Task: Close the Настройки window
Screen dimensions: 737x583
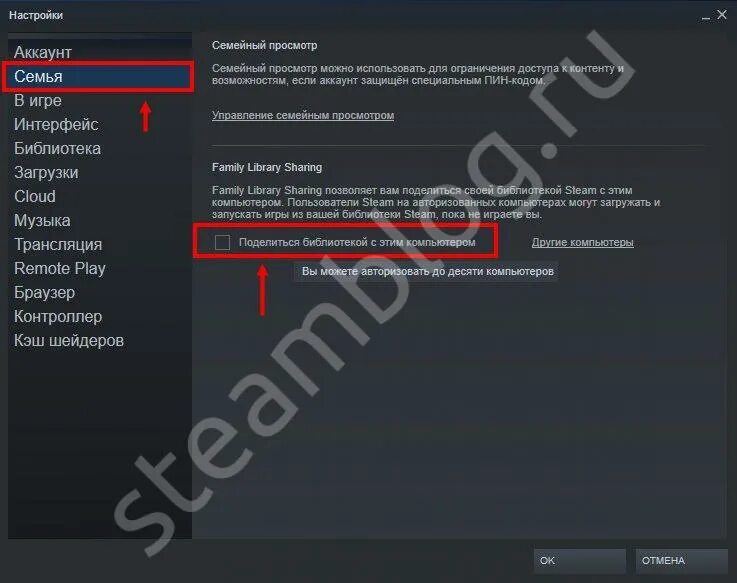Action: 721,15
